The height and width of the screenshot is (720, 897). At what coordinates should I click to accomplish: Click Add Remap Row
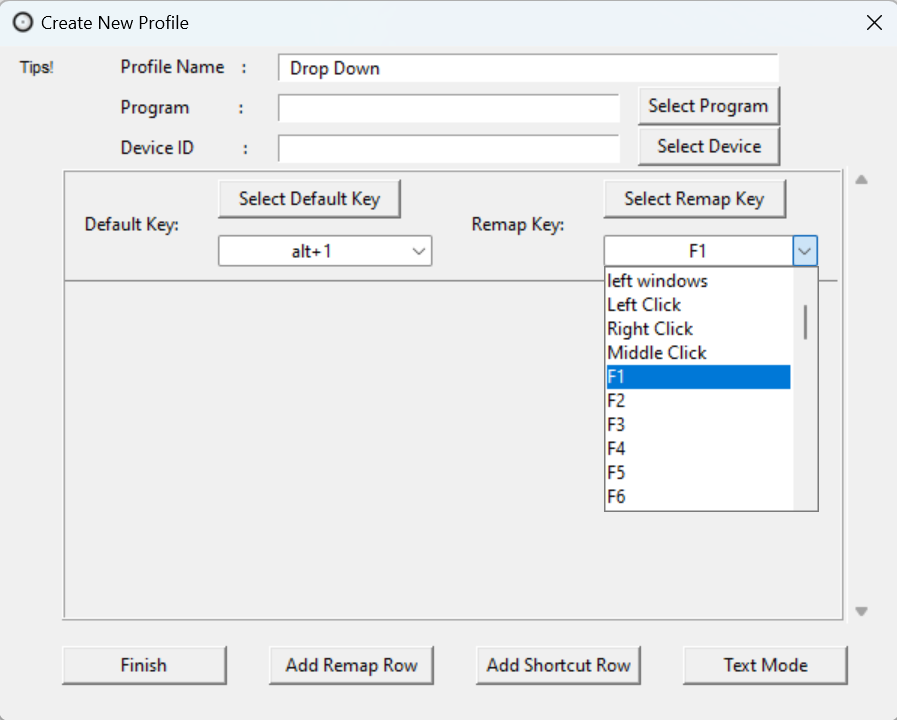pos(351,665)
